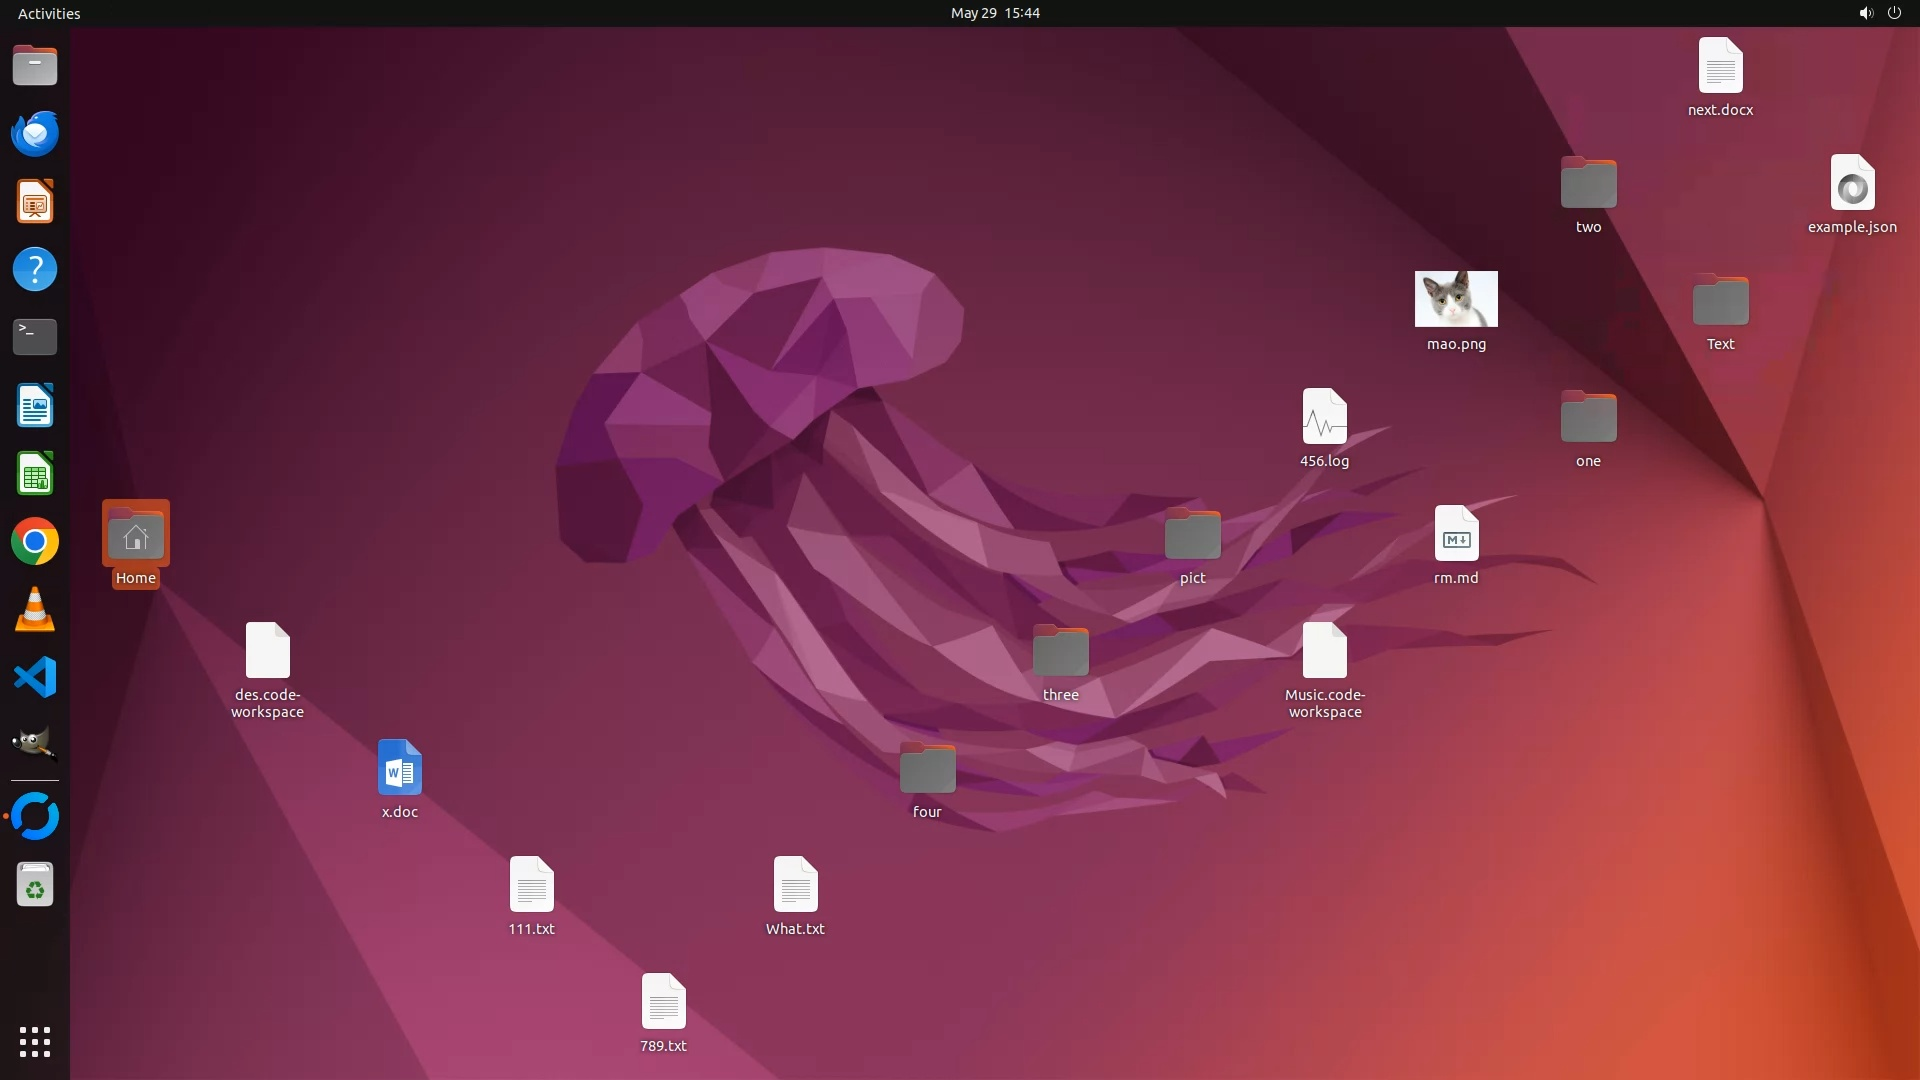This screenshot has width=1920, height=1080.
Task: Click the volume speaker icon
Action: pos(1865,13)
